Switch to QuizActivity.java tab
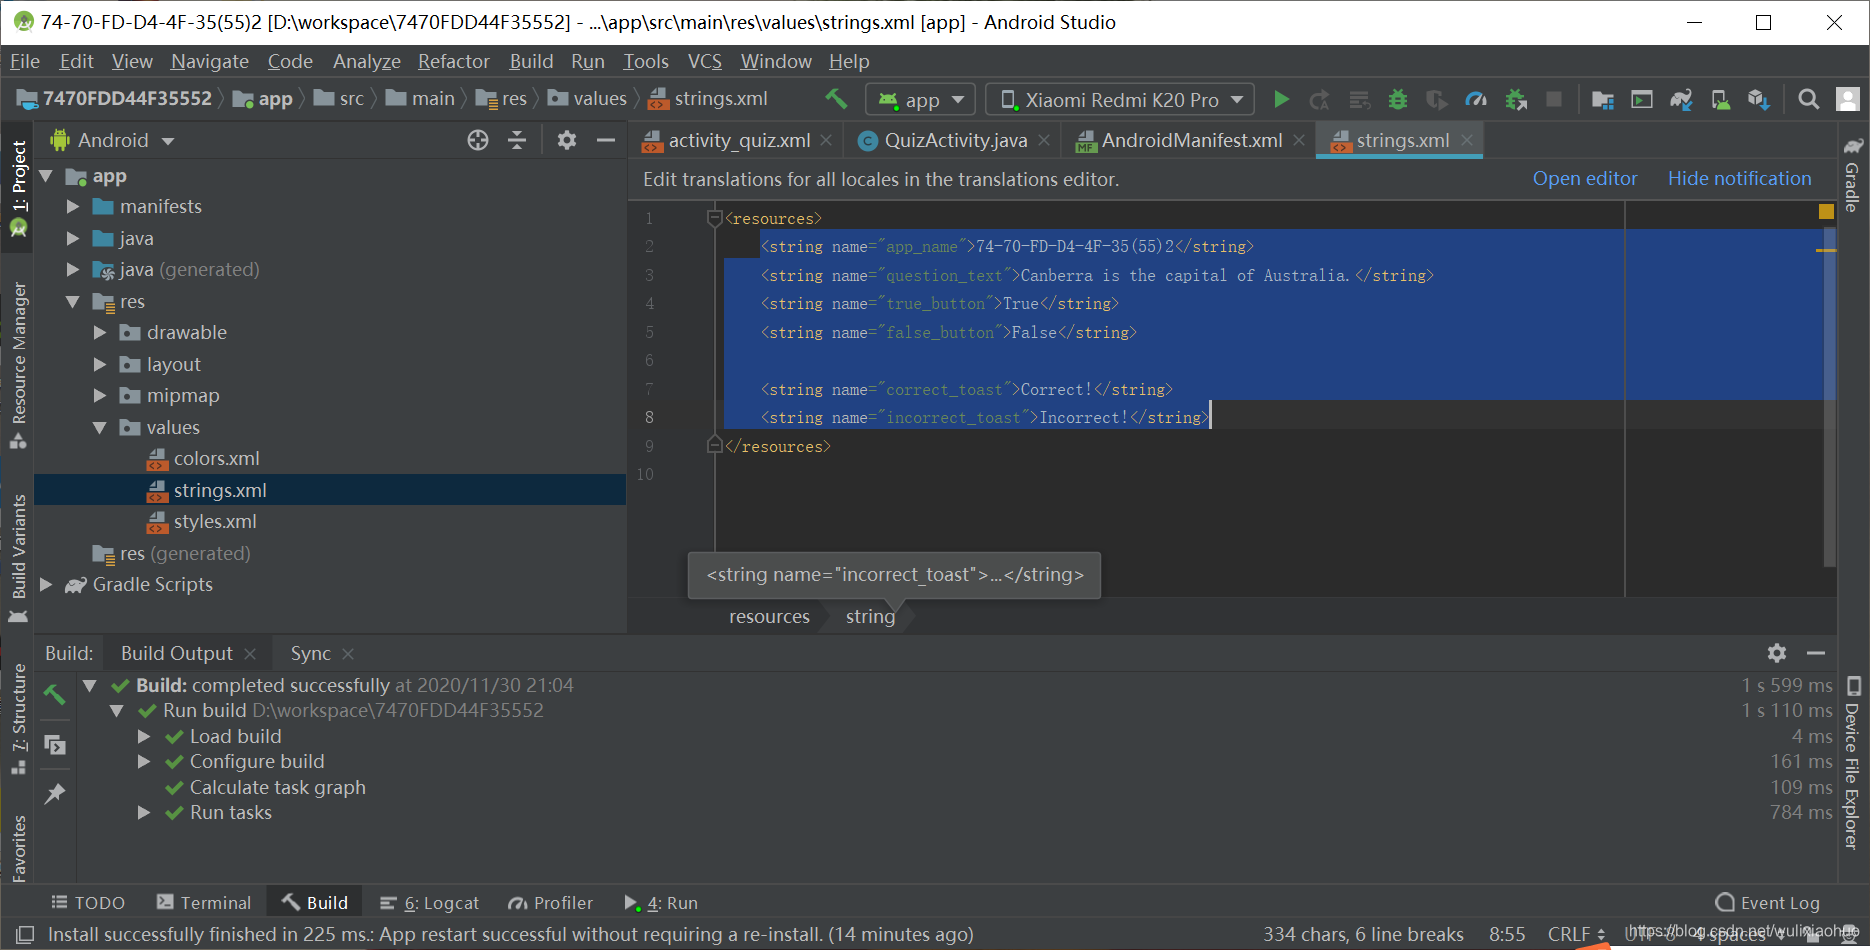 [955, 140]
